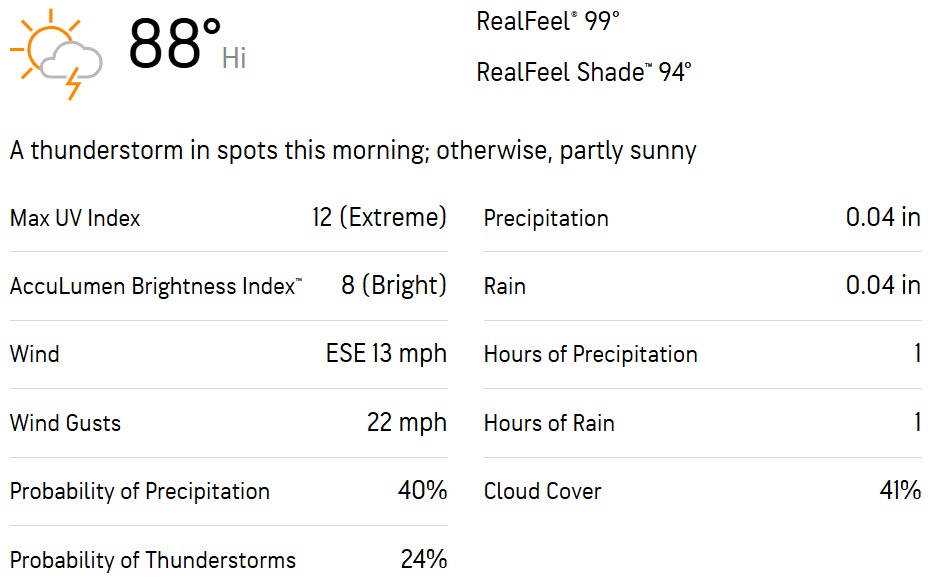The image size is (935, 584).
Task: Click the Max UV Index label
Action: [75, 218]
